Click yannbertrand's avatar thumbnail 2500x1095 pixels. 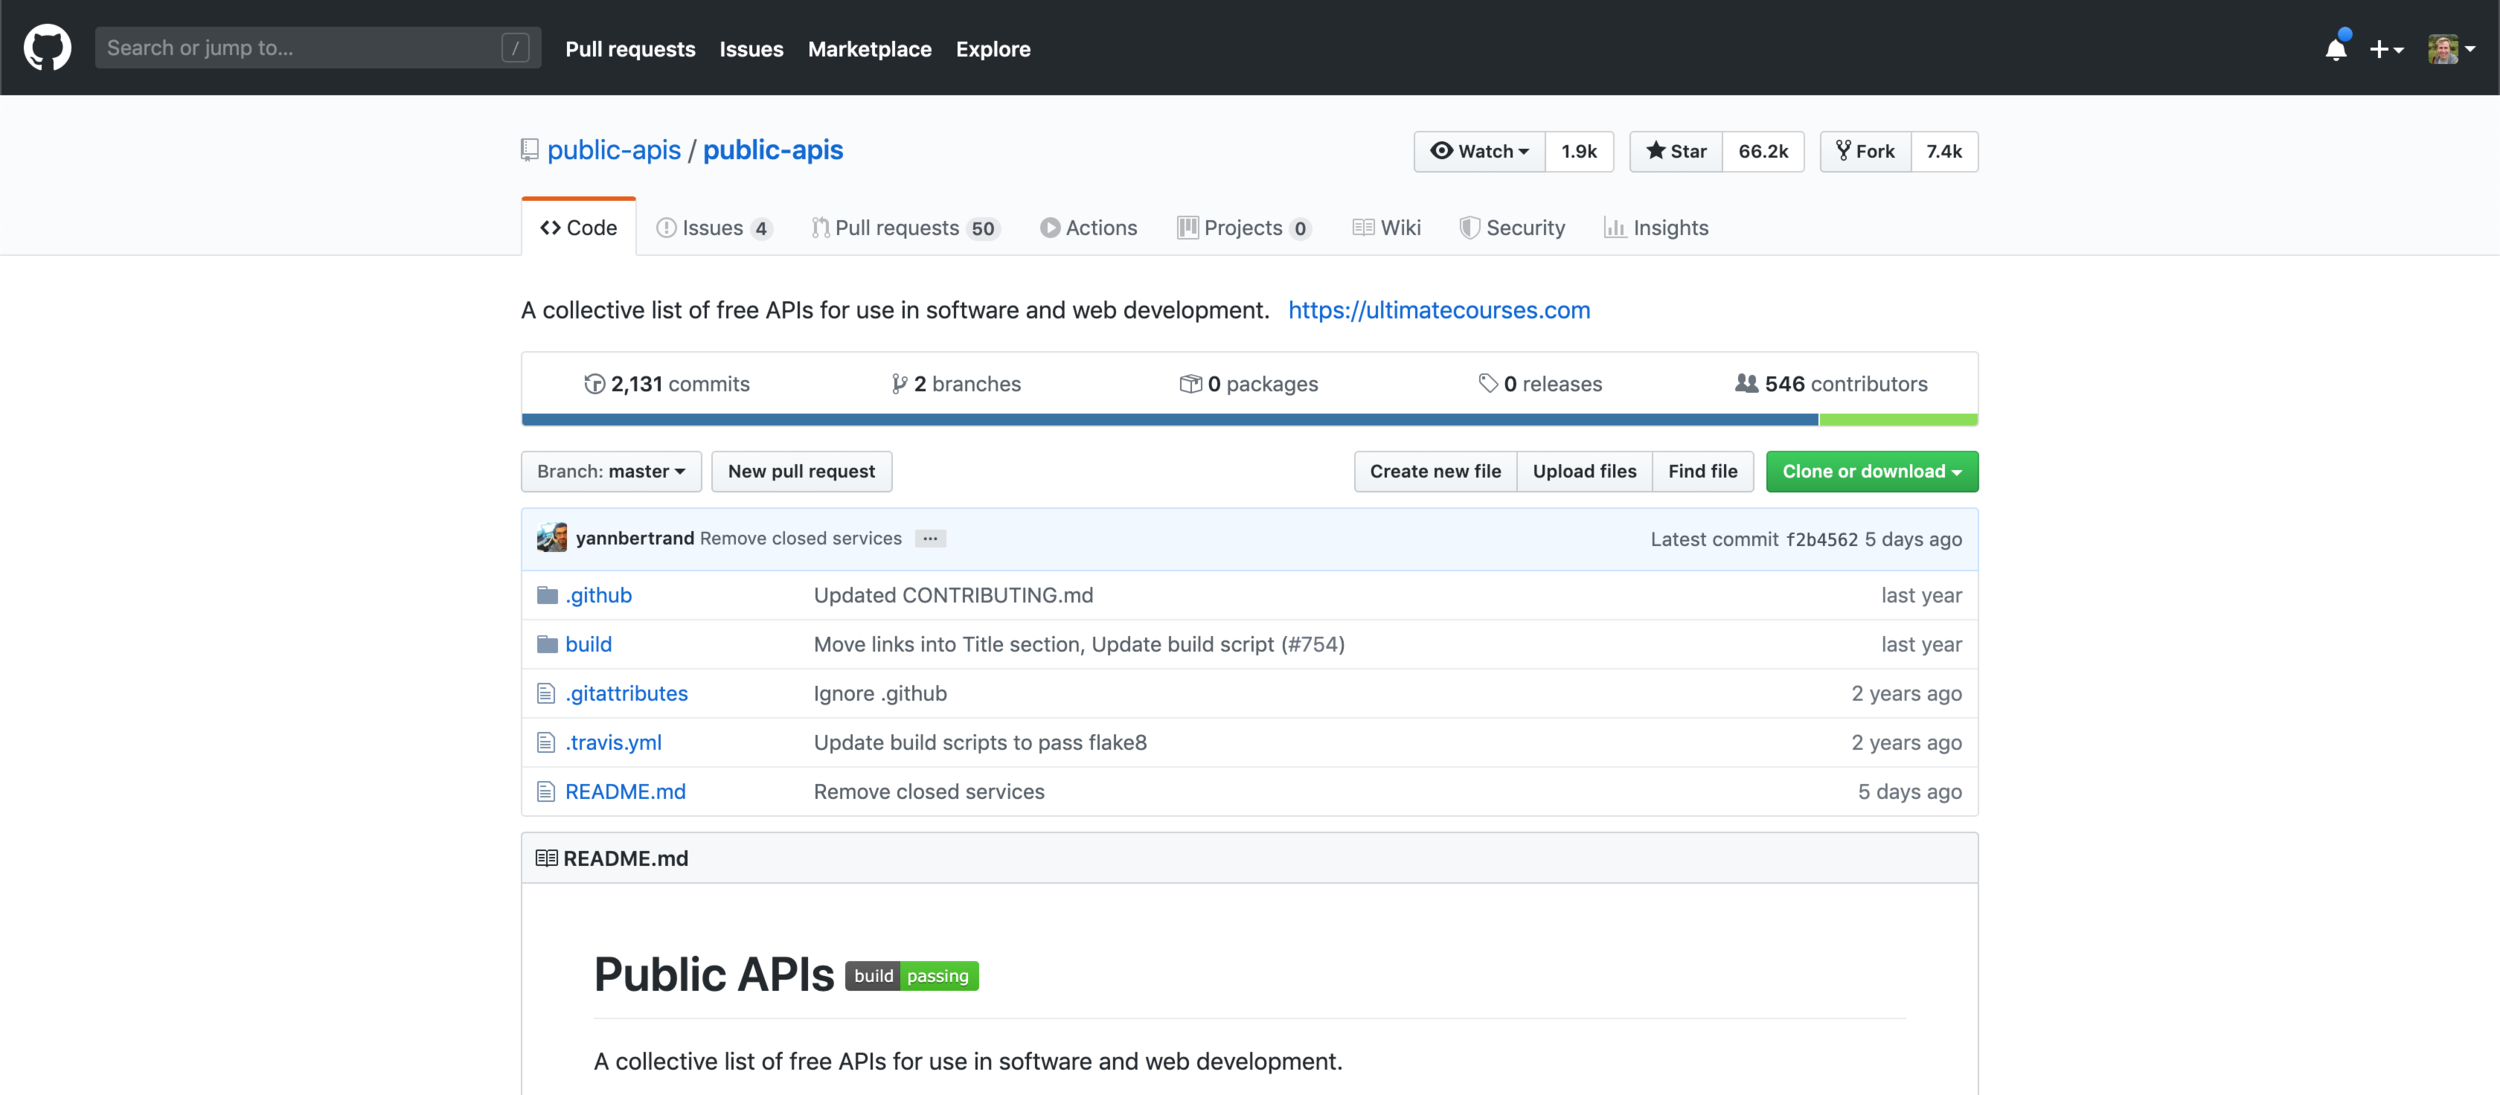pyautogui.click(x=552, y=538)
